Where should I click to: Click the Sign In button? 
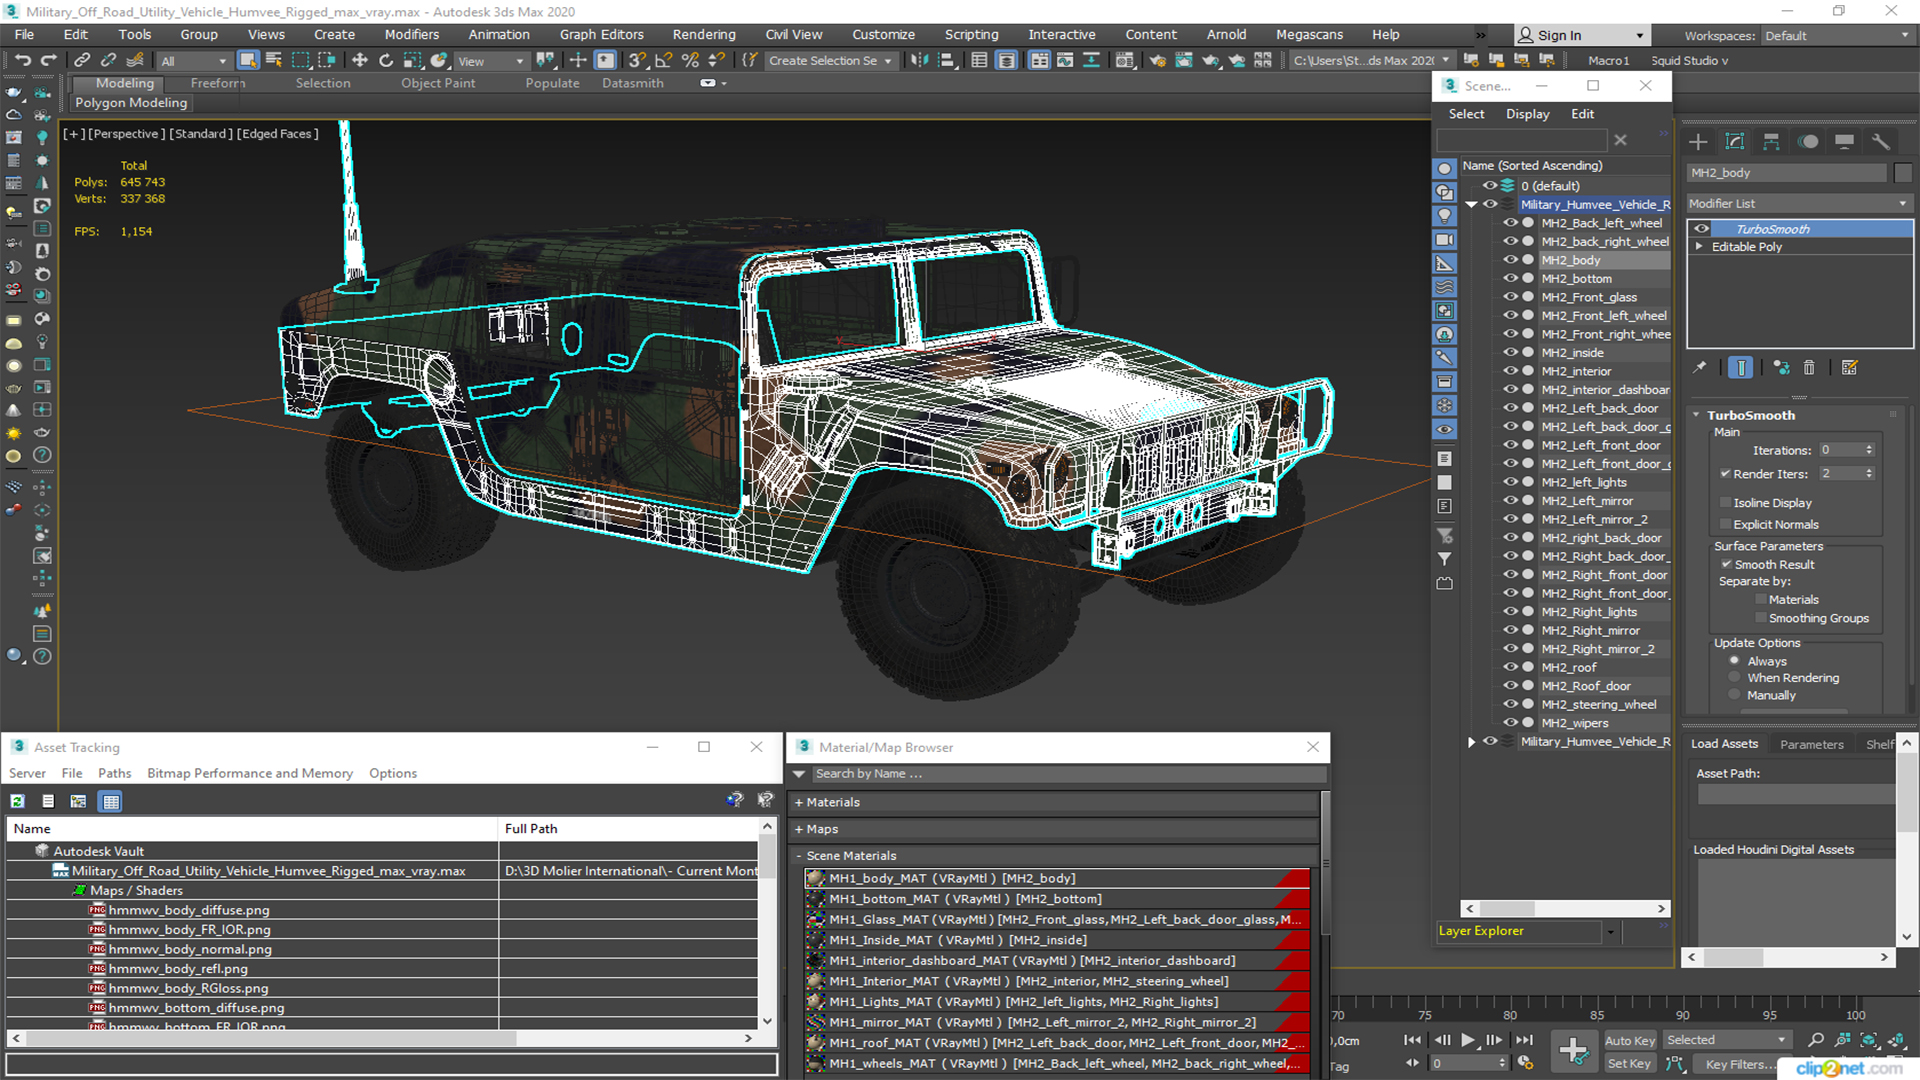point(1580,35)
